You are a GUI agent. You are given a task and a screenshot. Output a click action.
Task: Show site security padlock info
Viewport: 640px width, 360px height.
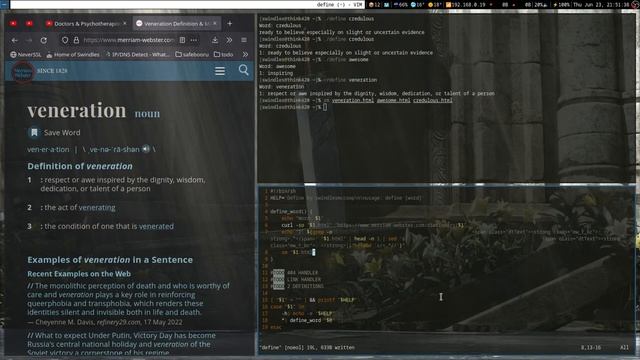[x=76, y=40]
